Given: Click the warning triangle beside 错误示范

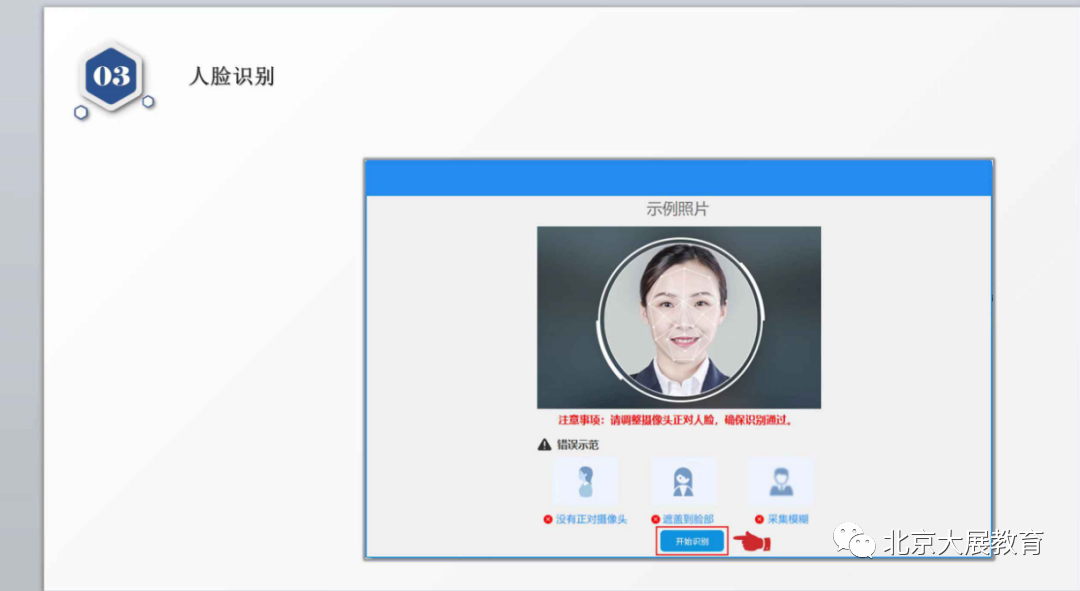Looking at the screenshot, I should tap(544, 444).
